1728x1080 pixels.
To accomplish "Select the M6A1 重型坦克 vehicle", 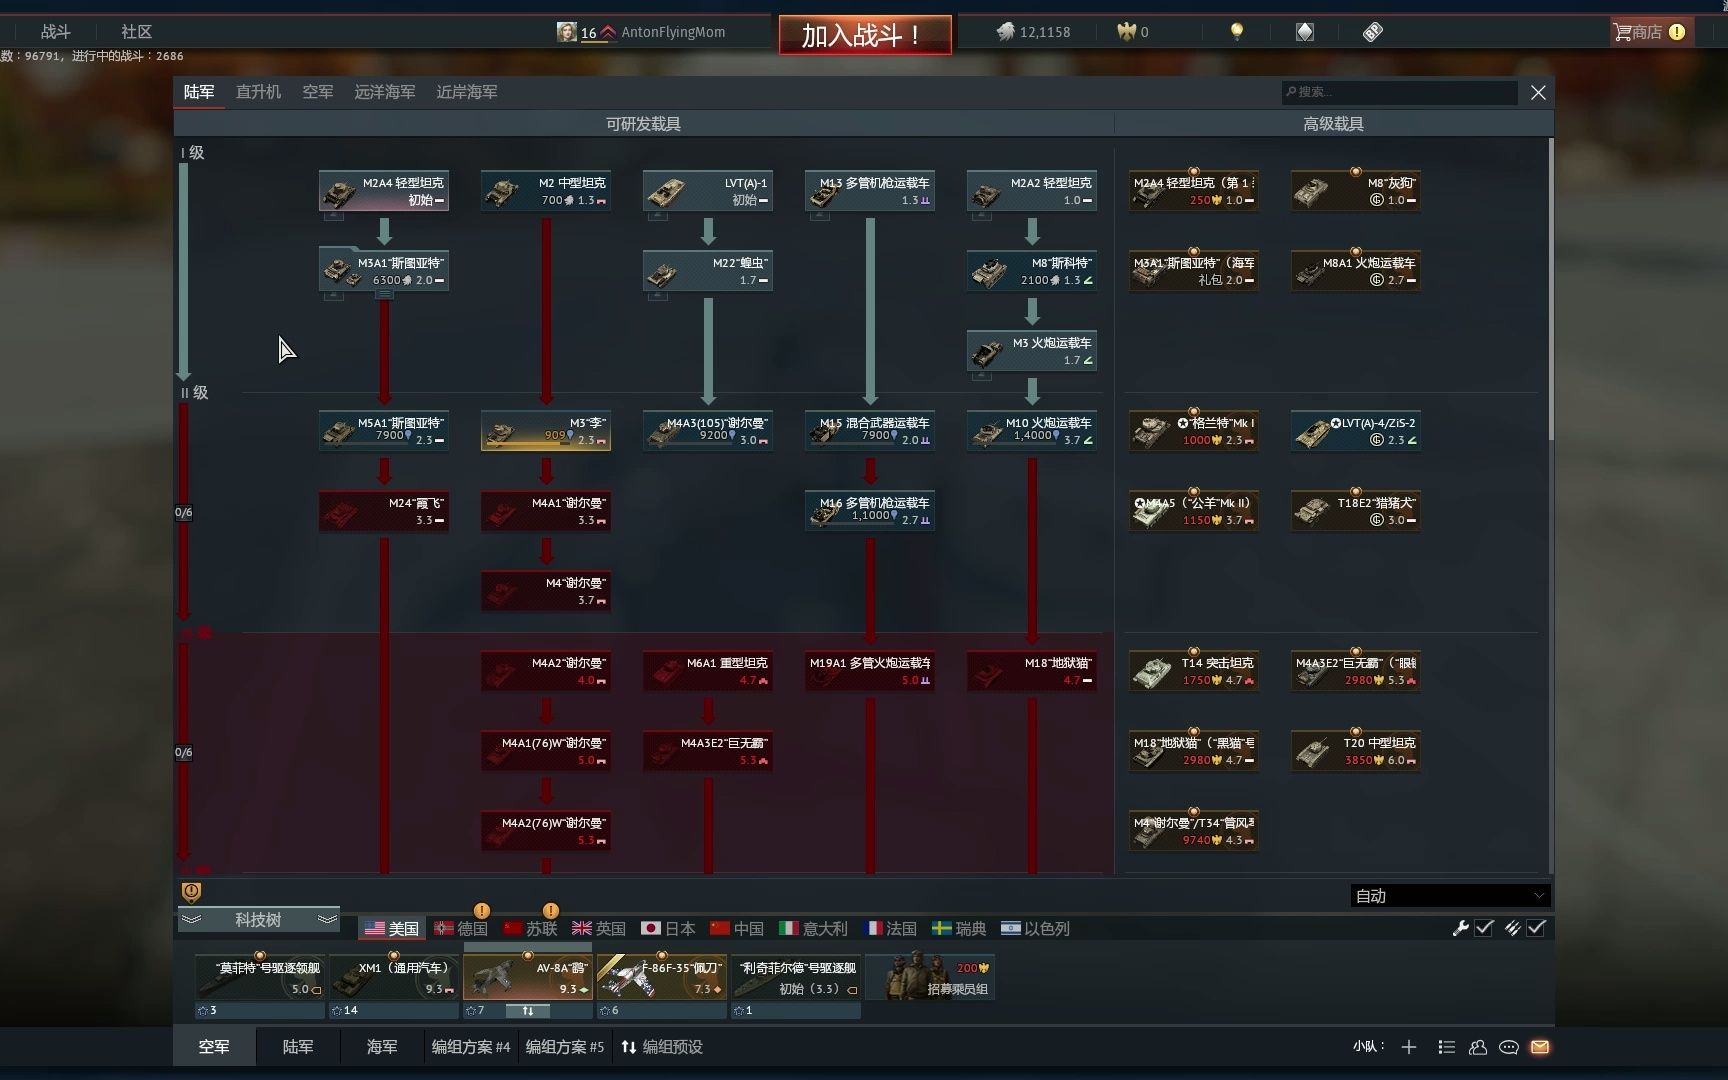I will pyautogui.click(x=708, y=671).
